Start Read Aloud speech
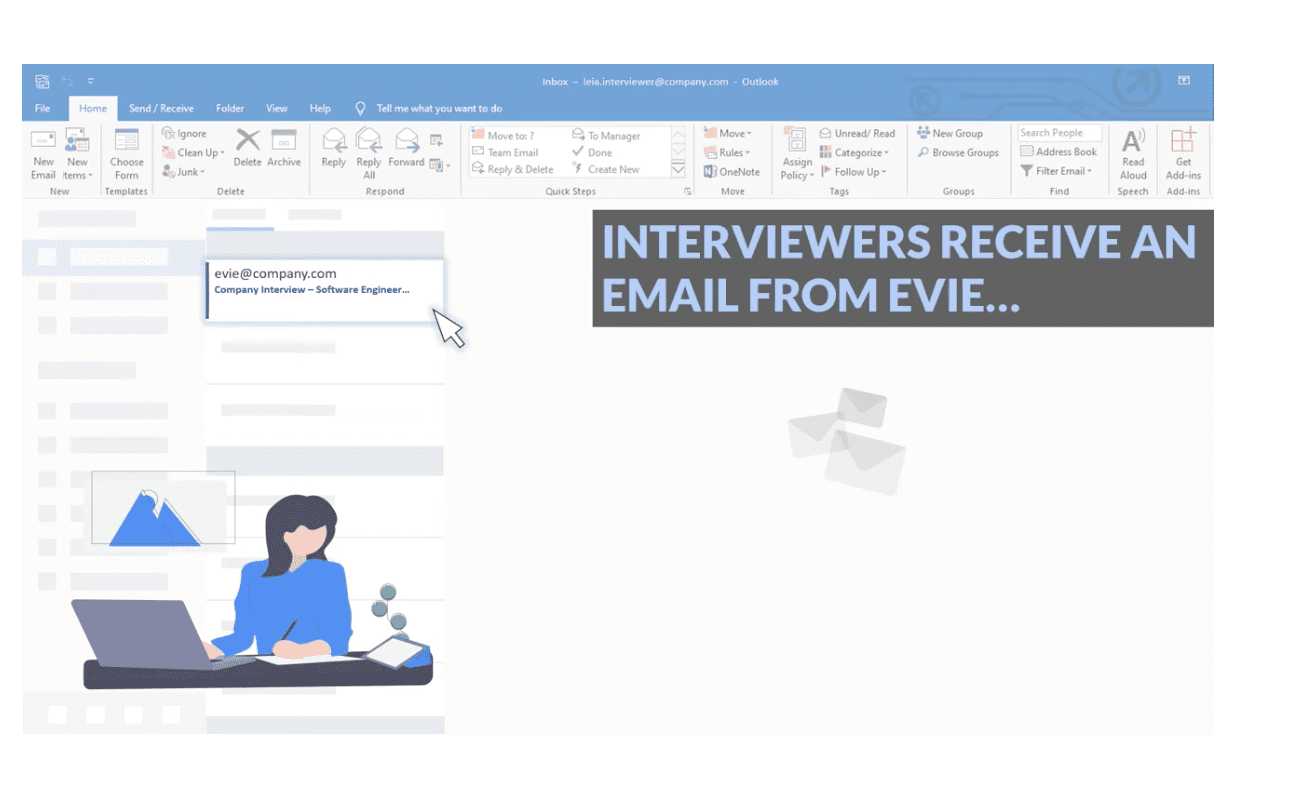Image resolution: width=1306 pixels, height=792 pixels. point(1133,154)
